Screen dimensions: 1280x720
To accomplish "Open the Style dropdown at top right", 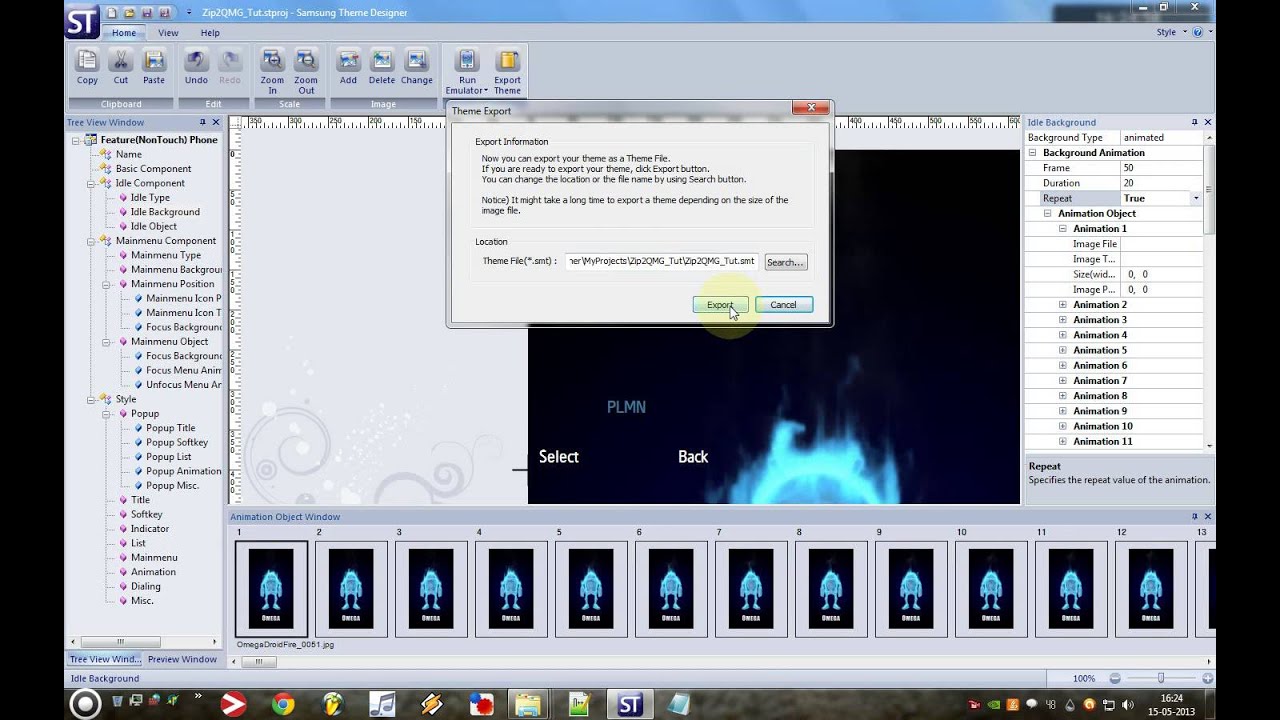I will [x=1170, y=32].
